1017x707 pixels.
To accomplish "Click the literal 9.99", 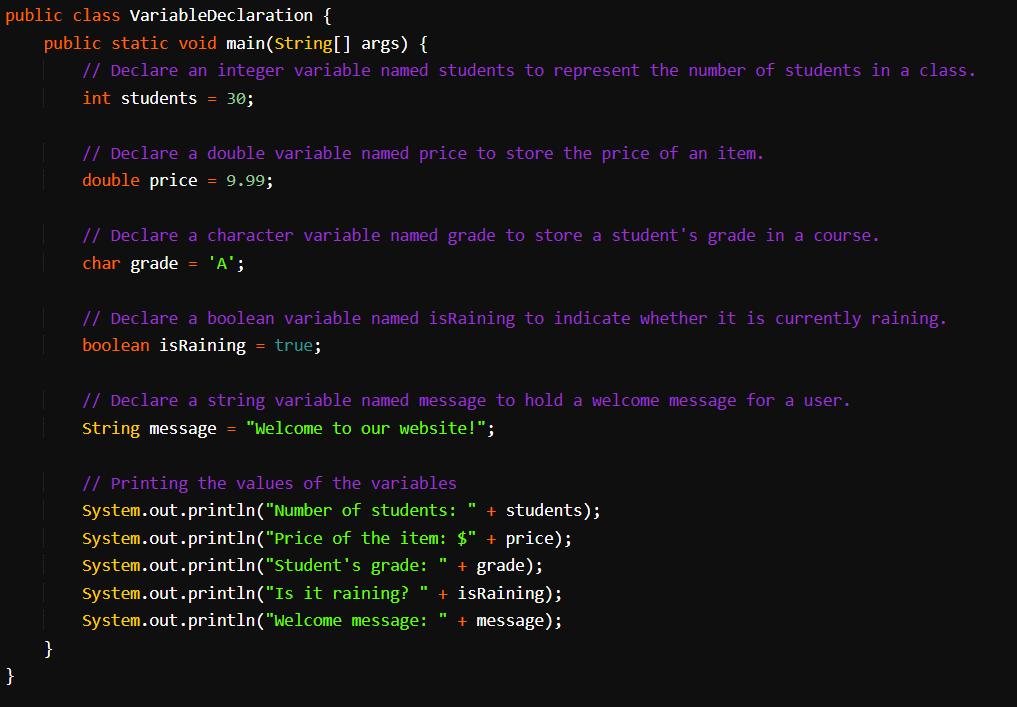I will pos(245,181).
